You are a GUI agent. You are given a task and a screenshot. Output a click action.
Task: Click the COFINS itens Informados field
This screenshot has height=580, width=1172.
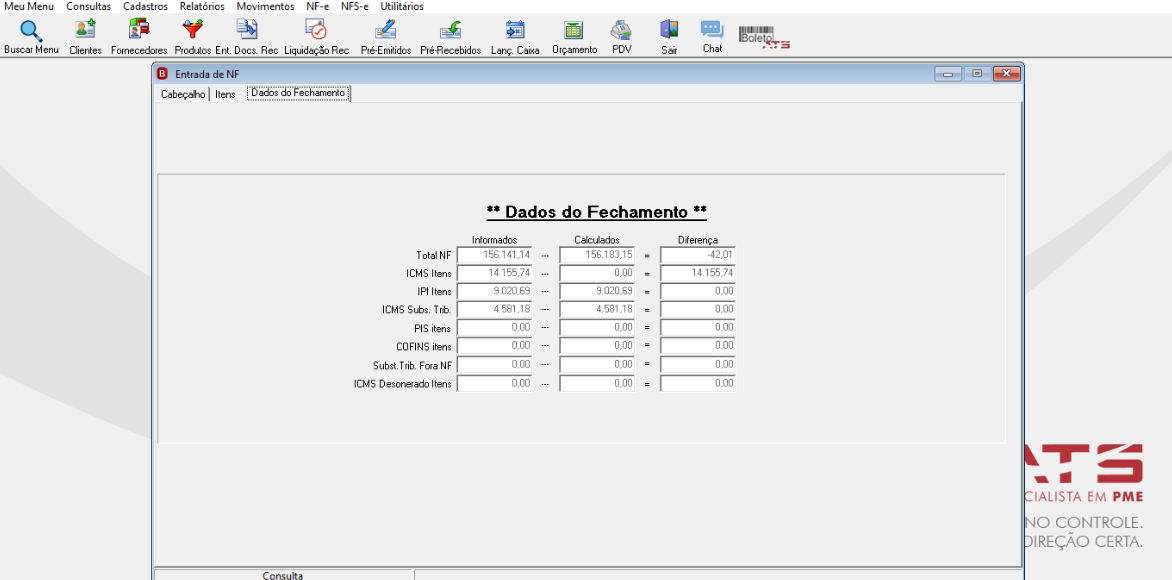(494, 346)
